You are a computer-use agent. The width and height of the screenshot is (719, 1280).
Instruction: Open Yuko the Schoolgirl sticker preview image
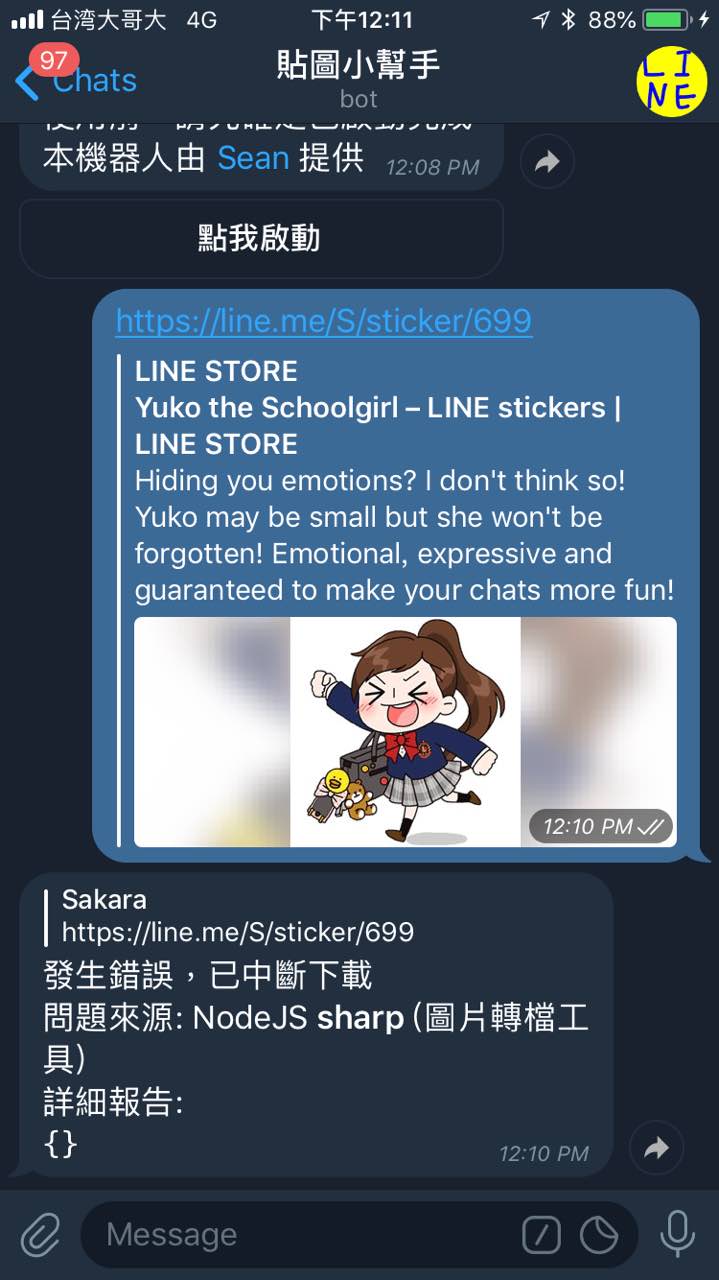(x=405, y=732)
